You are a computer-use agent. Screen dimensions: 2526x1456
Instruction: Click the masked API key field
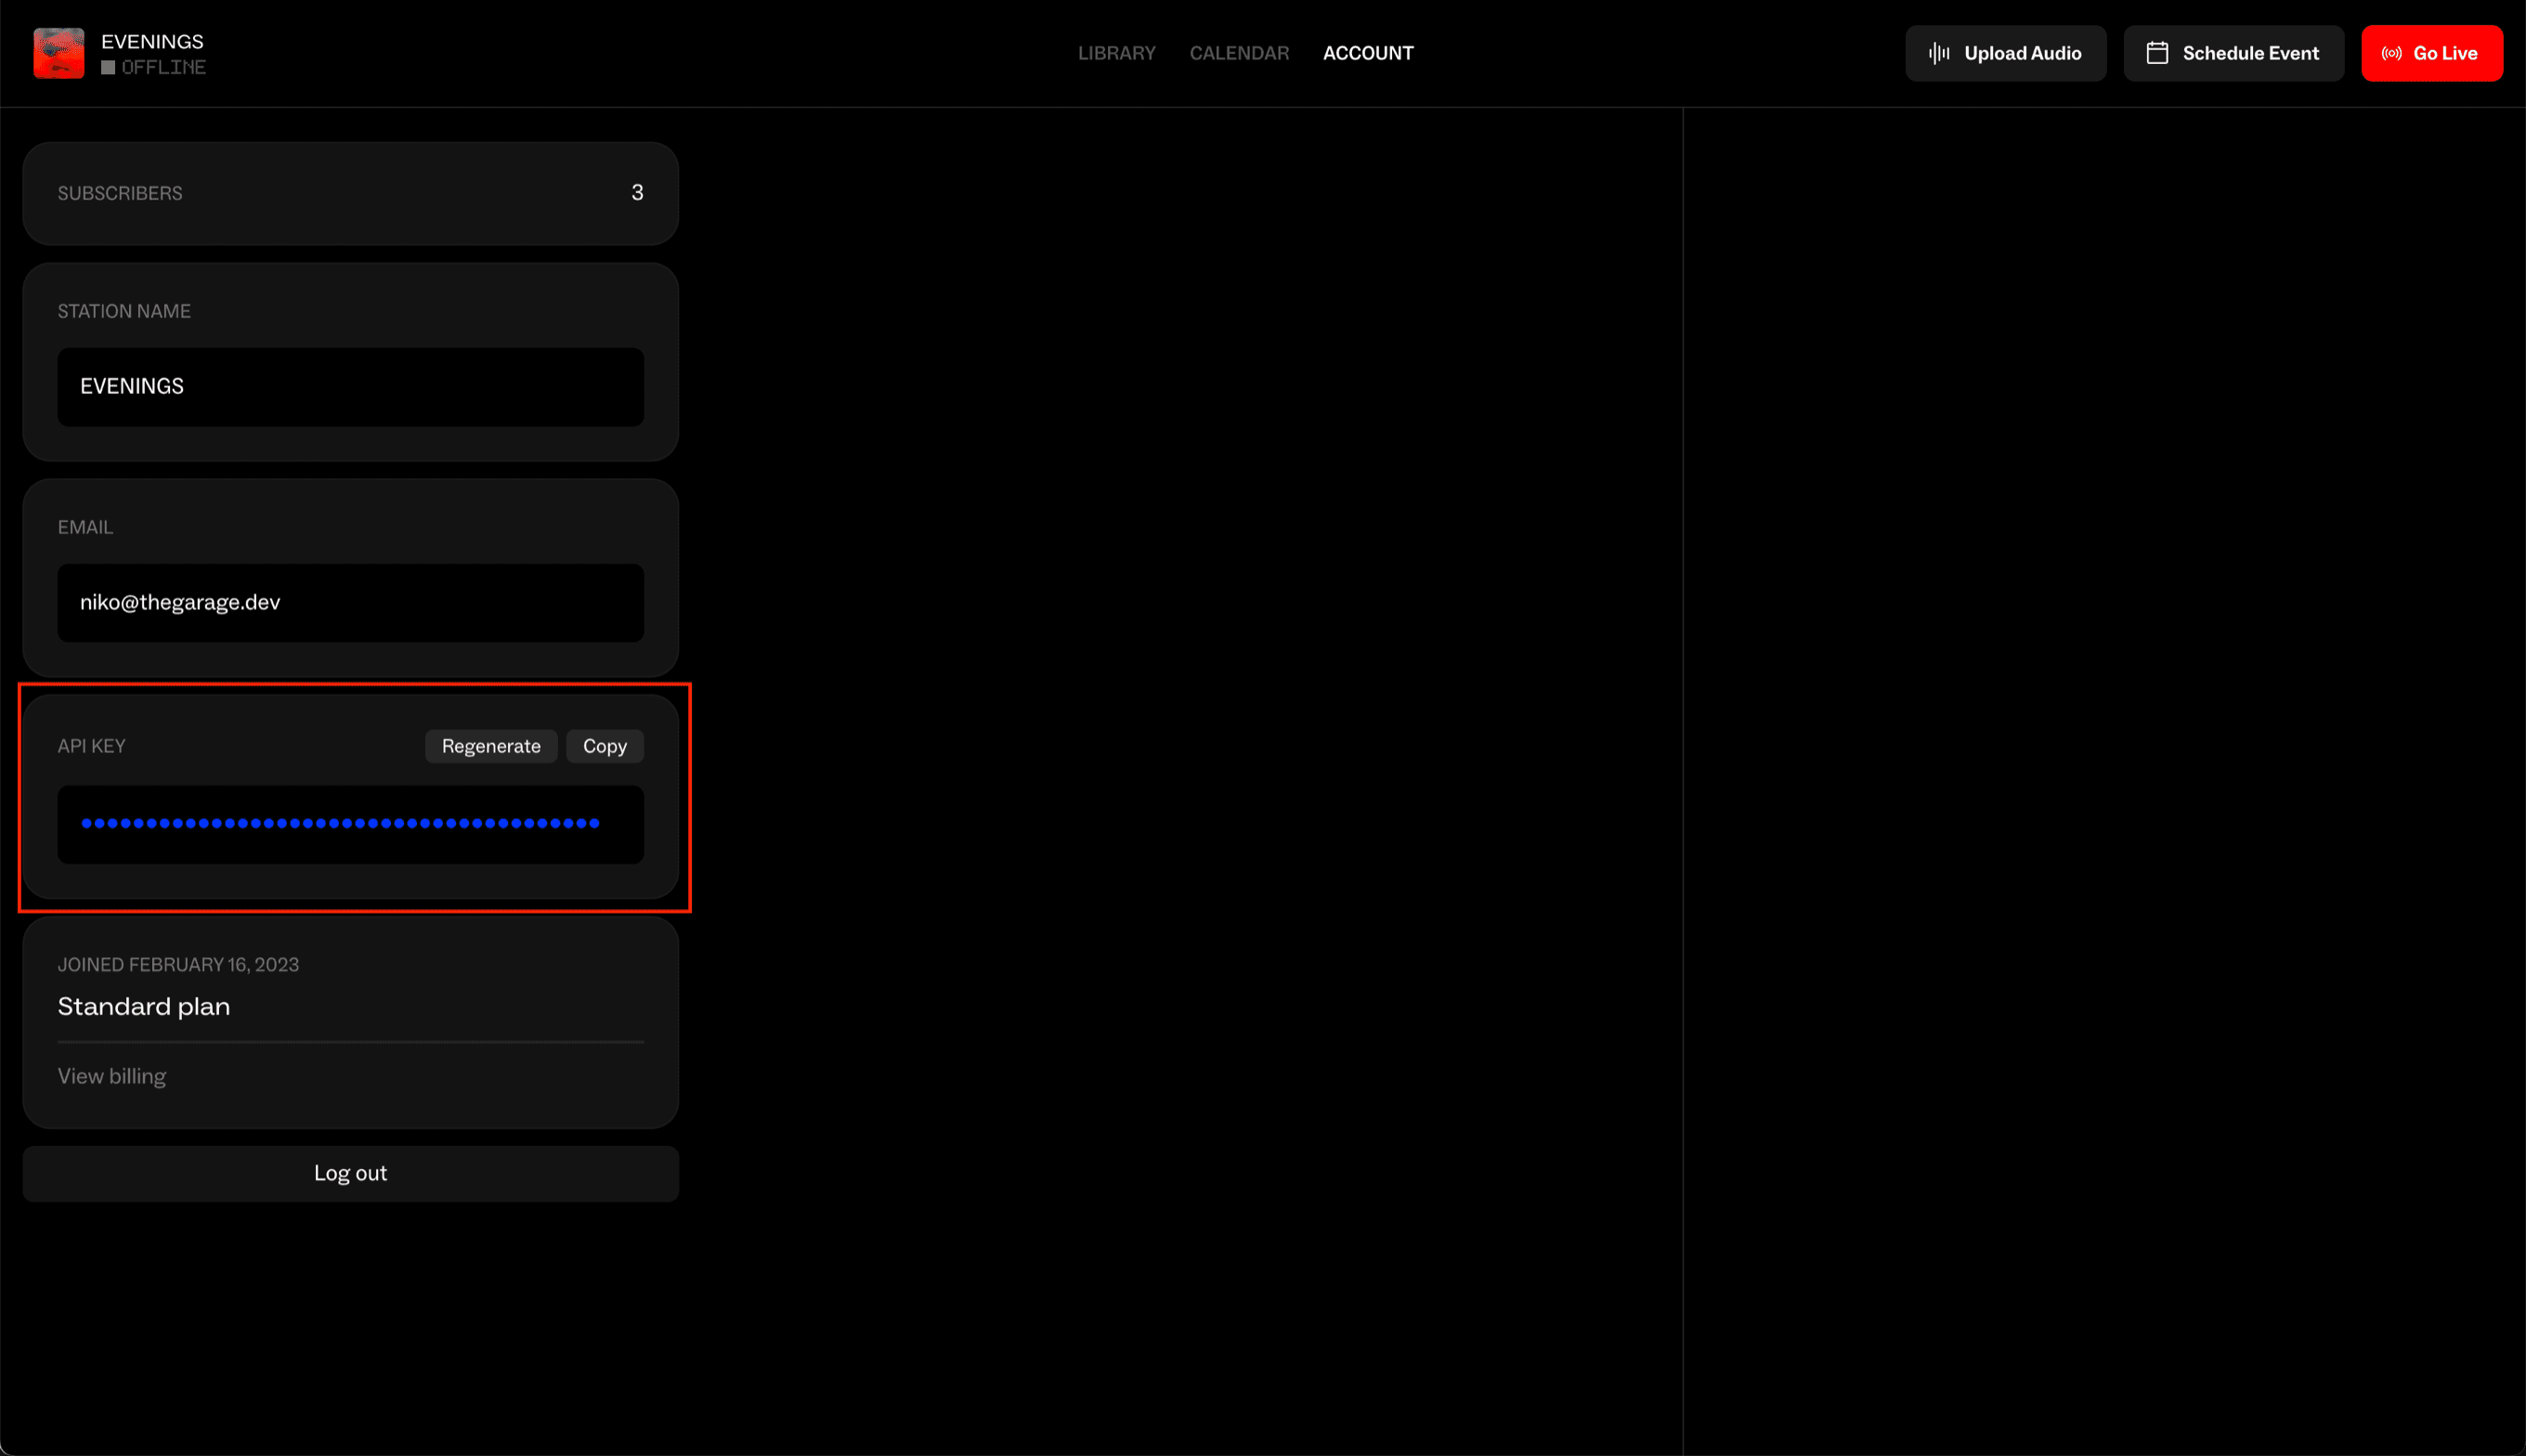(351, 824)
